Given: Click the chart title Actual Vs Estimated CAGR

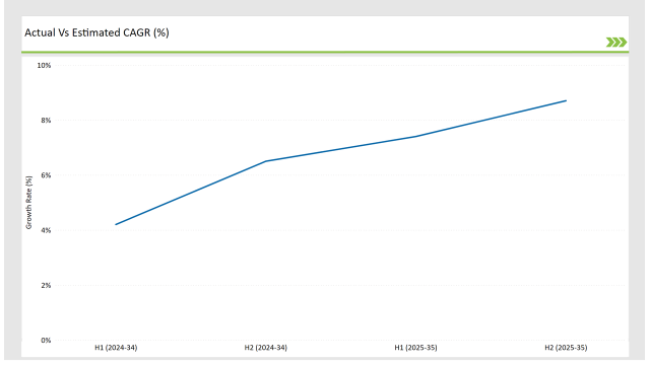Looking at the screenshot, I should pyautogui.click(x=97, y=33).
